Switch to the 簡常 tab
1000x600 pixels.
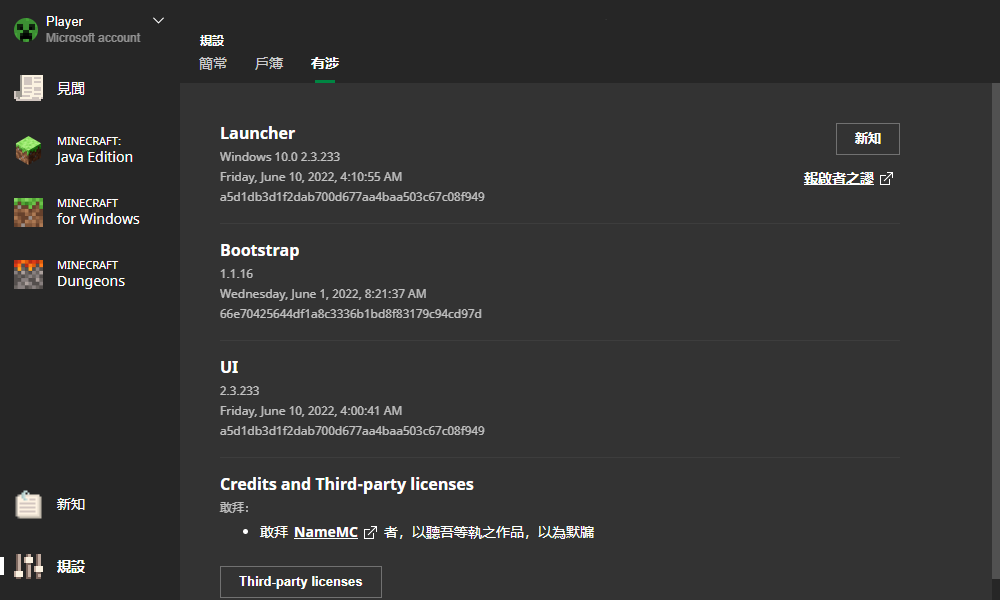coord(213,63)
